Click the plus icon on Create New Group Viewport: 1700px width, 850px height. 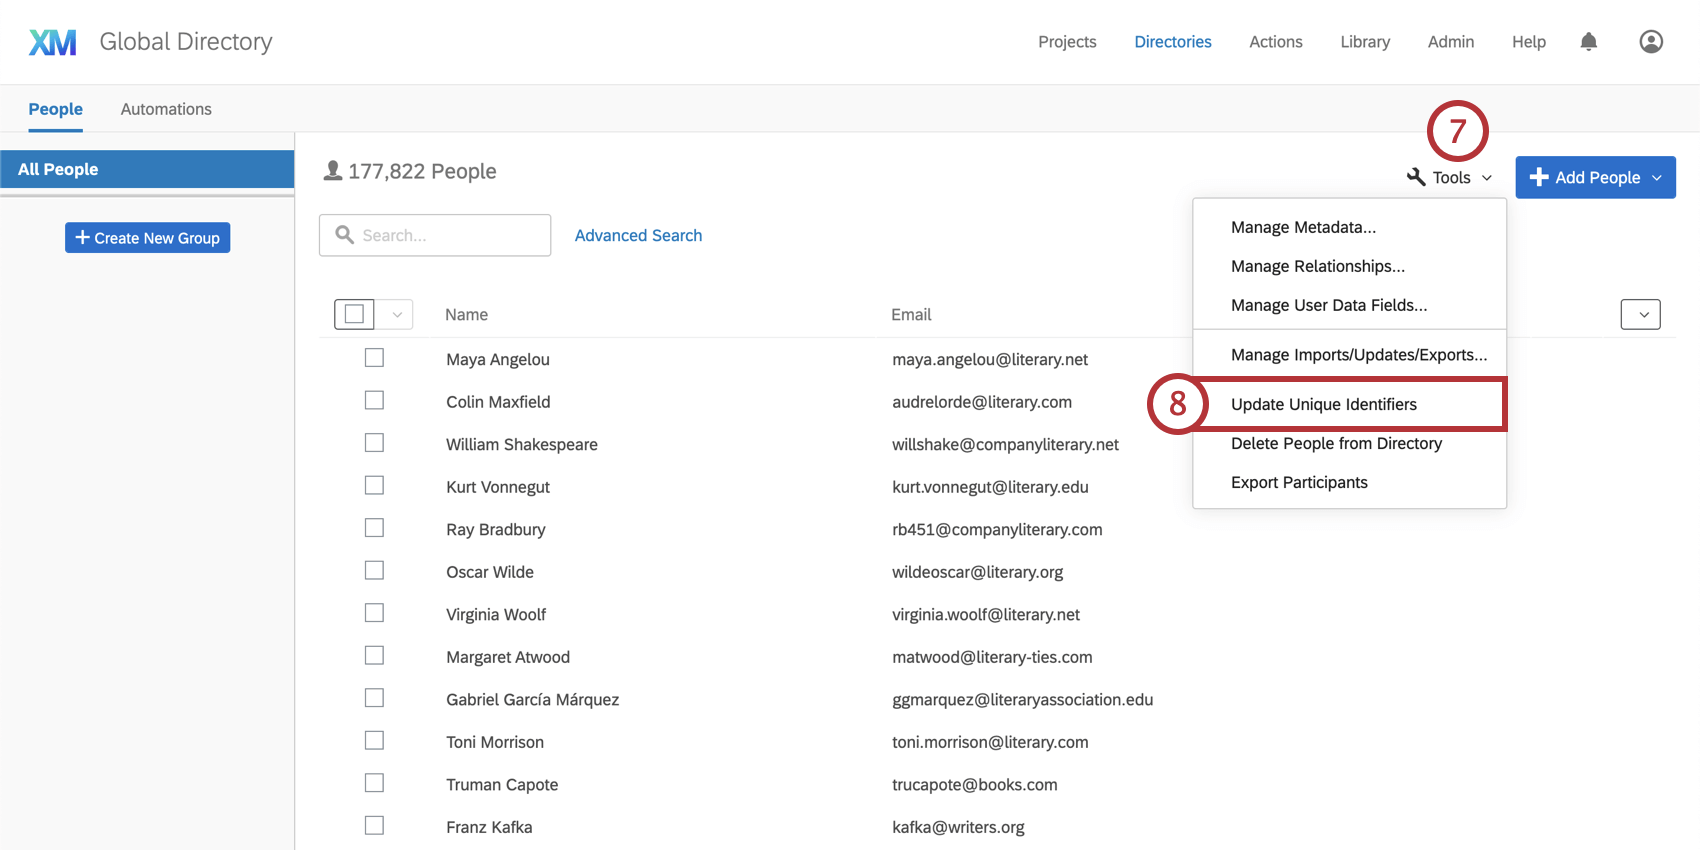(83, 238)
